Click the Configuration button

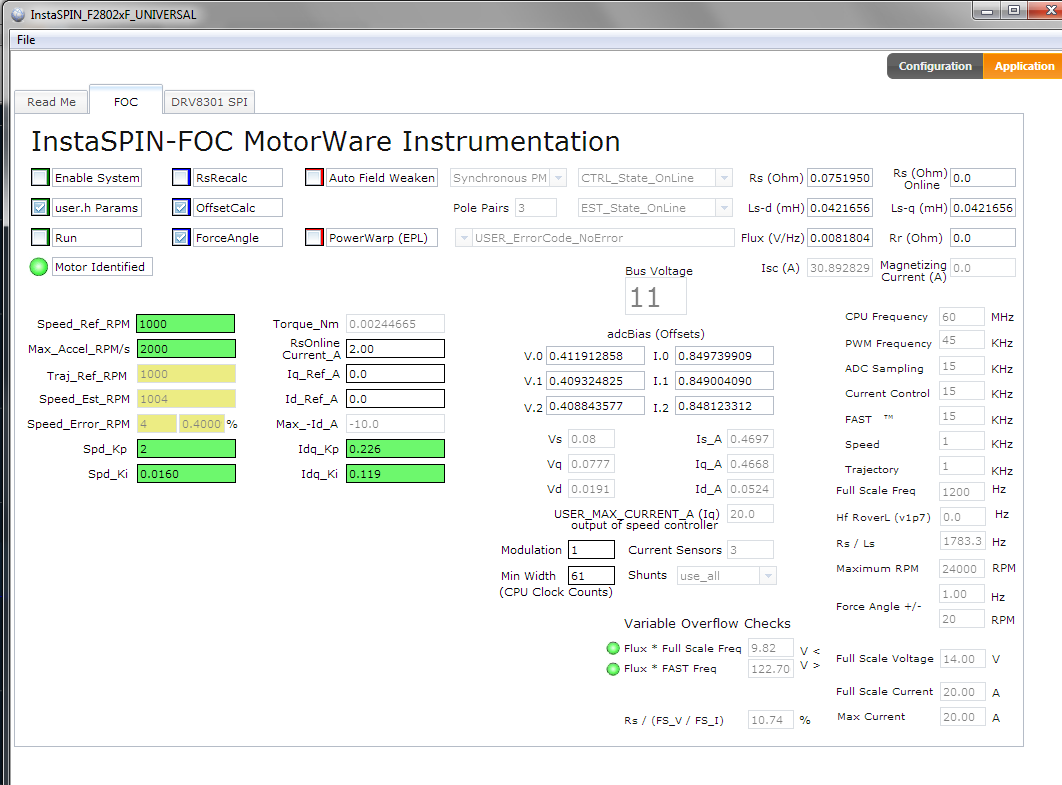tap(935, 66)
